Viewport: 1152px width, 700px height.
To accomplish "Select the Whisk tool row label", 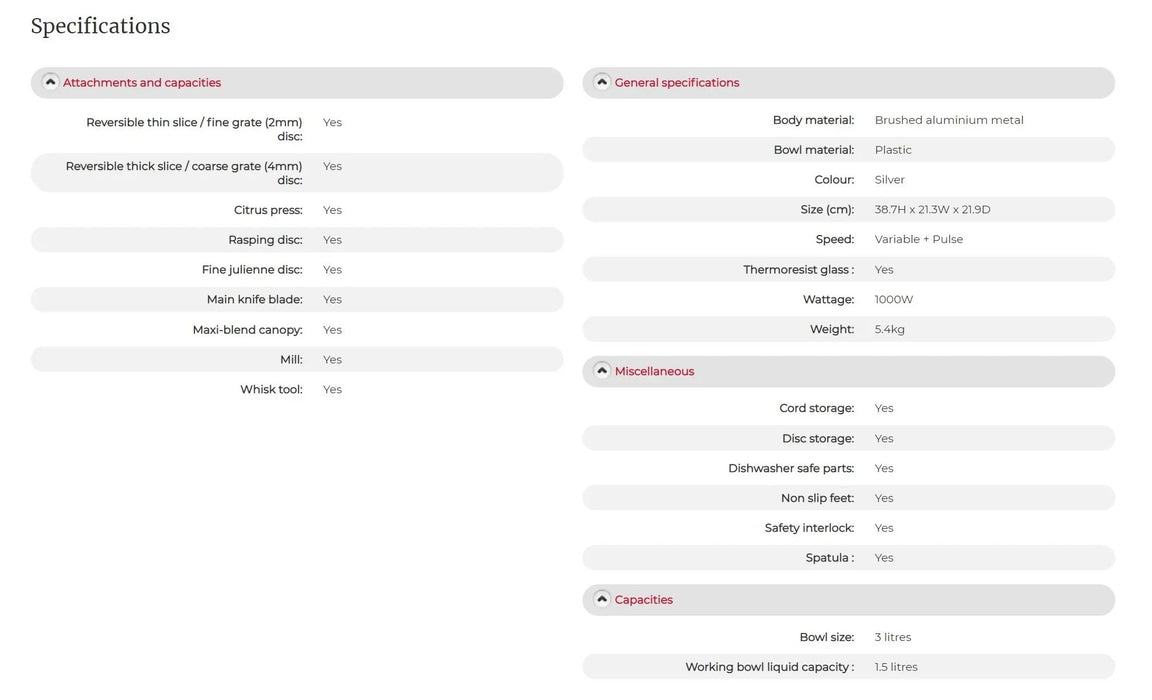I will tap(271, 390).
